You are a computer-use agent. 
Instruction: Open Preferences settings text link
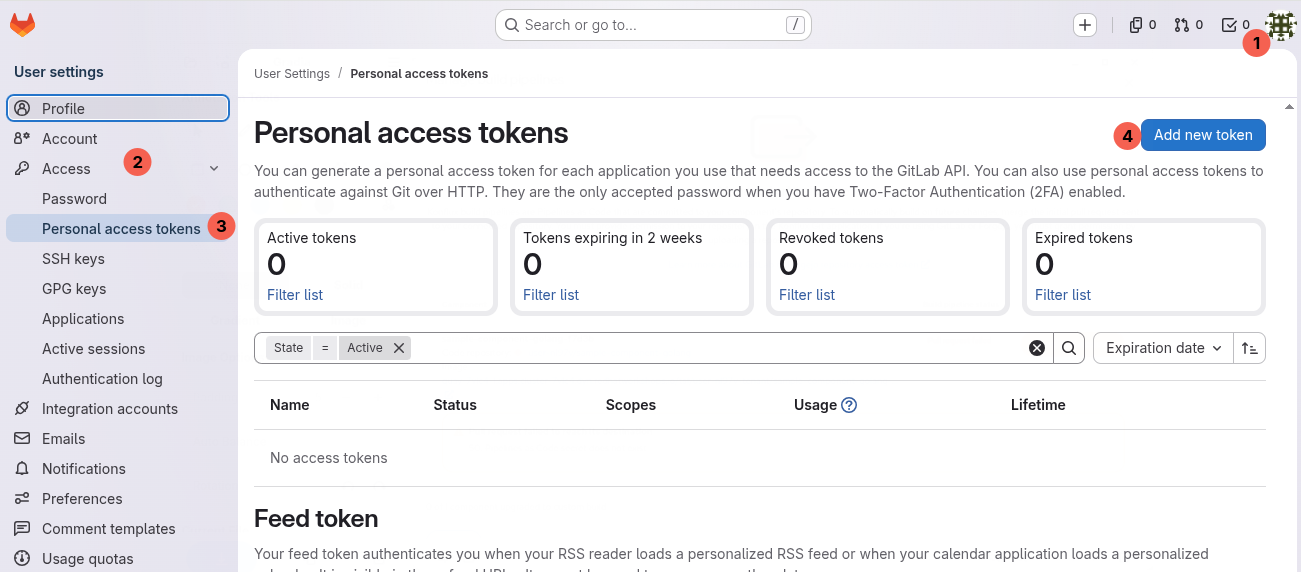(x=82, y=498)
